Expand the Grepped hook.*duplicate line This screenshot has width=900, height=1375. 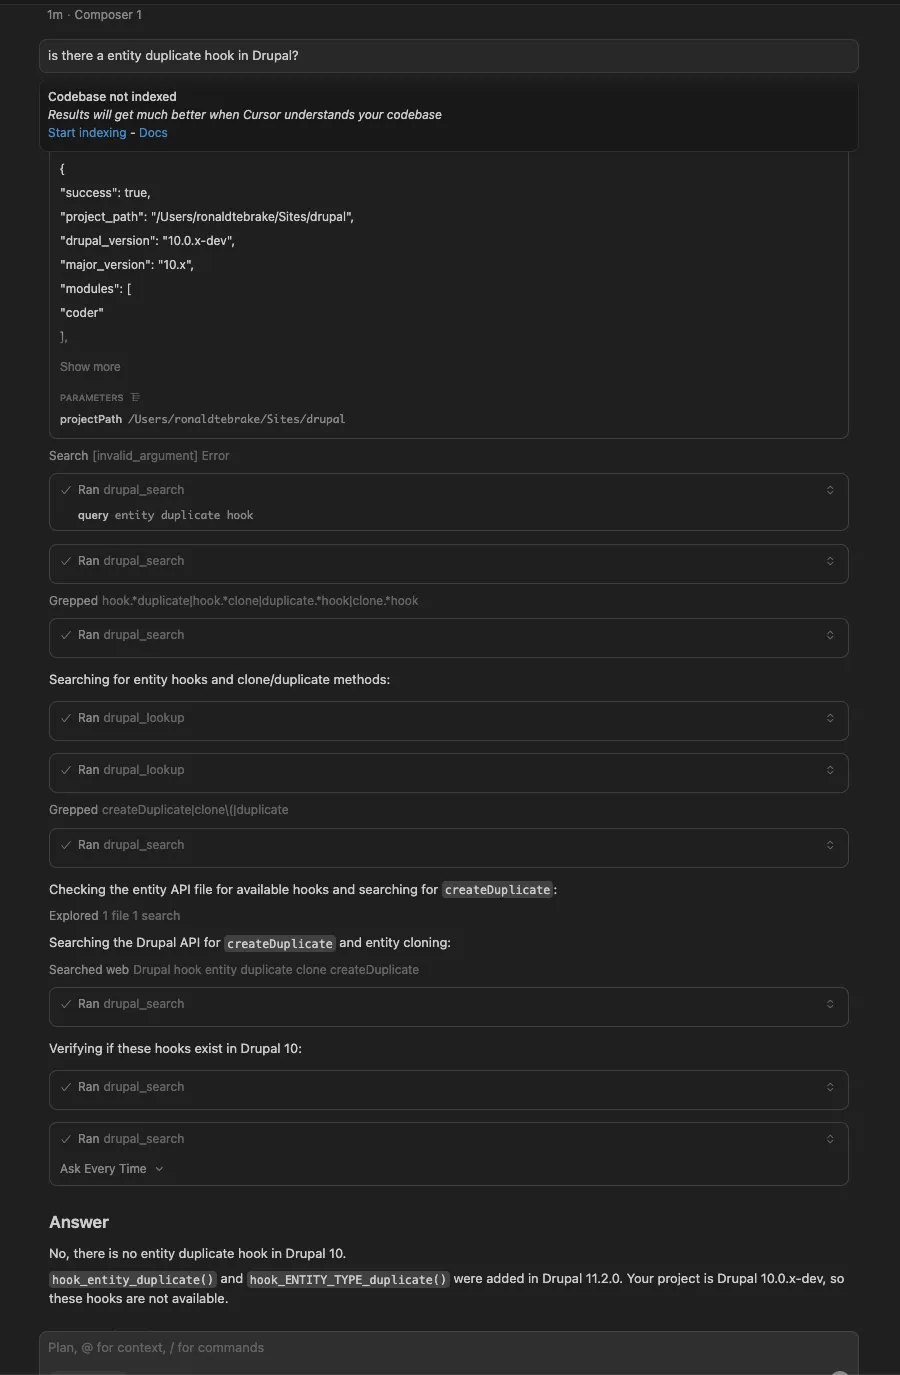click(234, 601)
